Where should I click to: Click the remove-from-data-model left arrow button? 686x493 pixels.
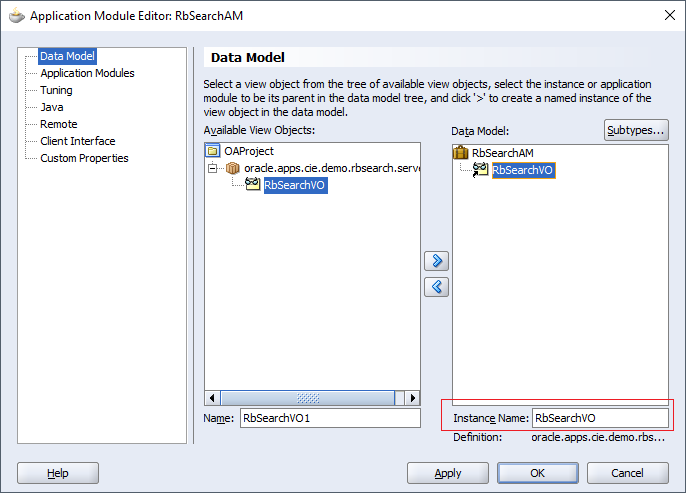436,287
